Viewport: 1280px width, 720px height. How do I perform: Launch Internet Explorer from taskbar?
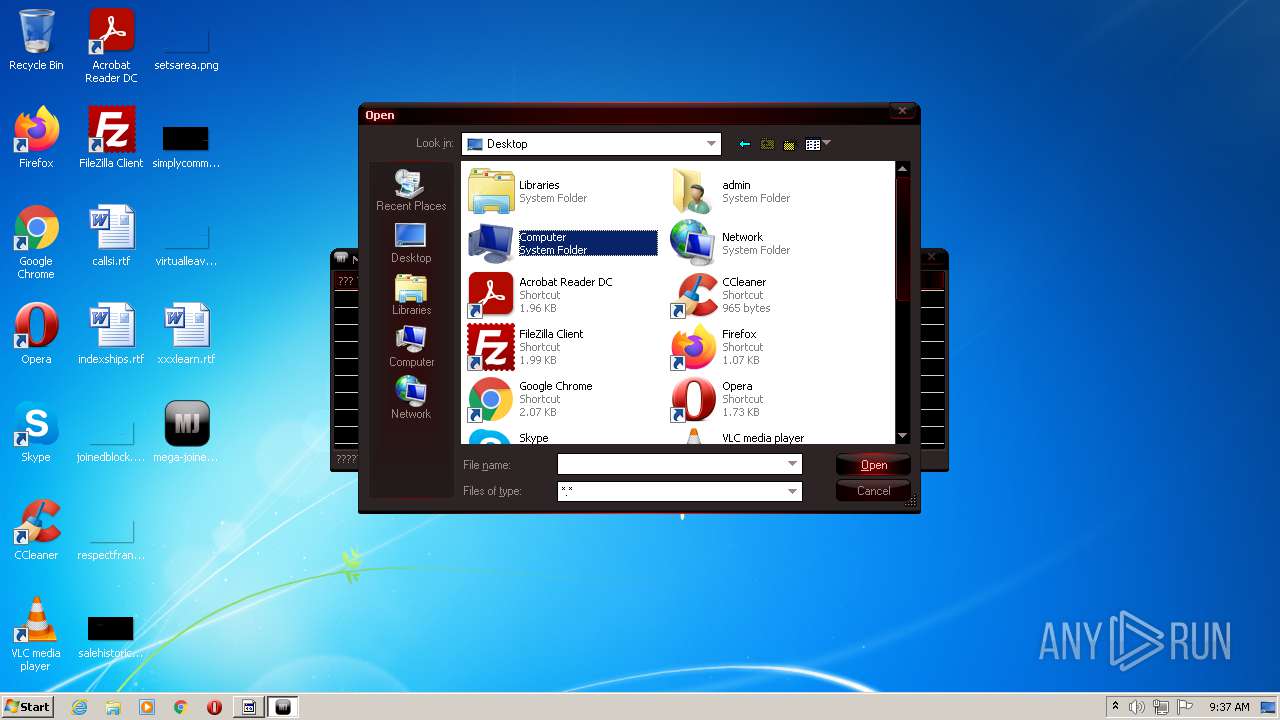(79, 707)
